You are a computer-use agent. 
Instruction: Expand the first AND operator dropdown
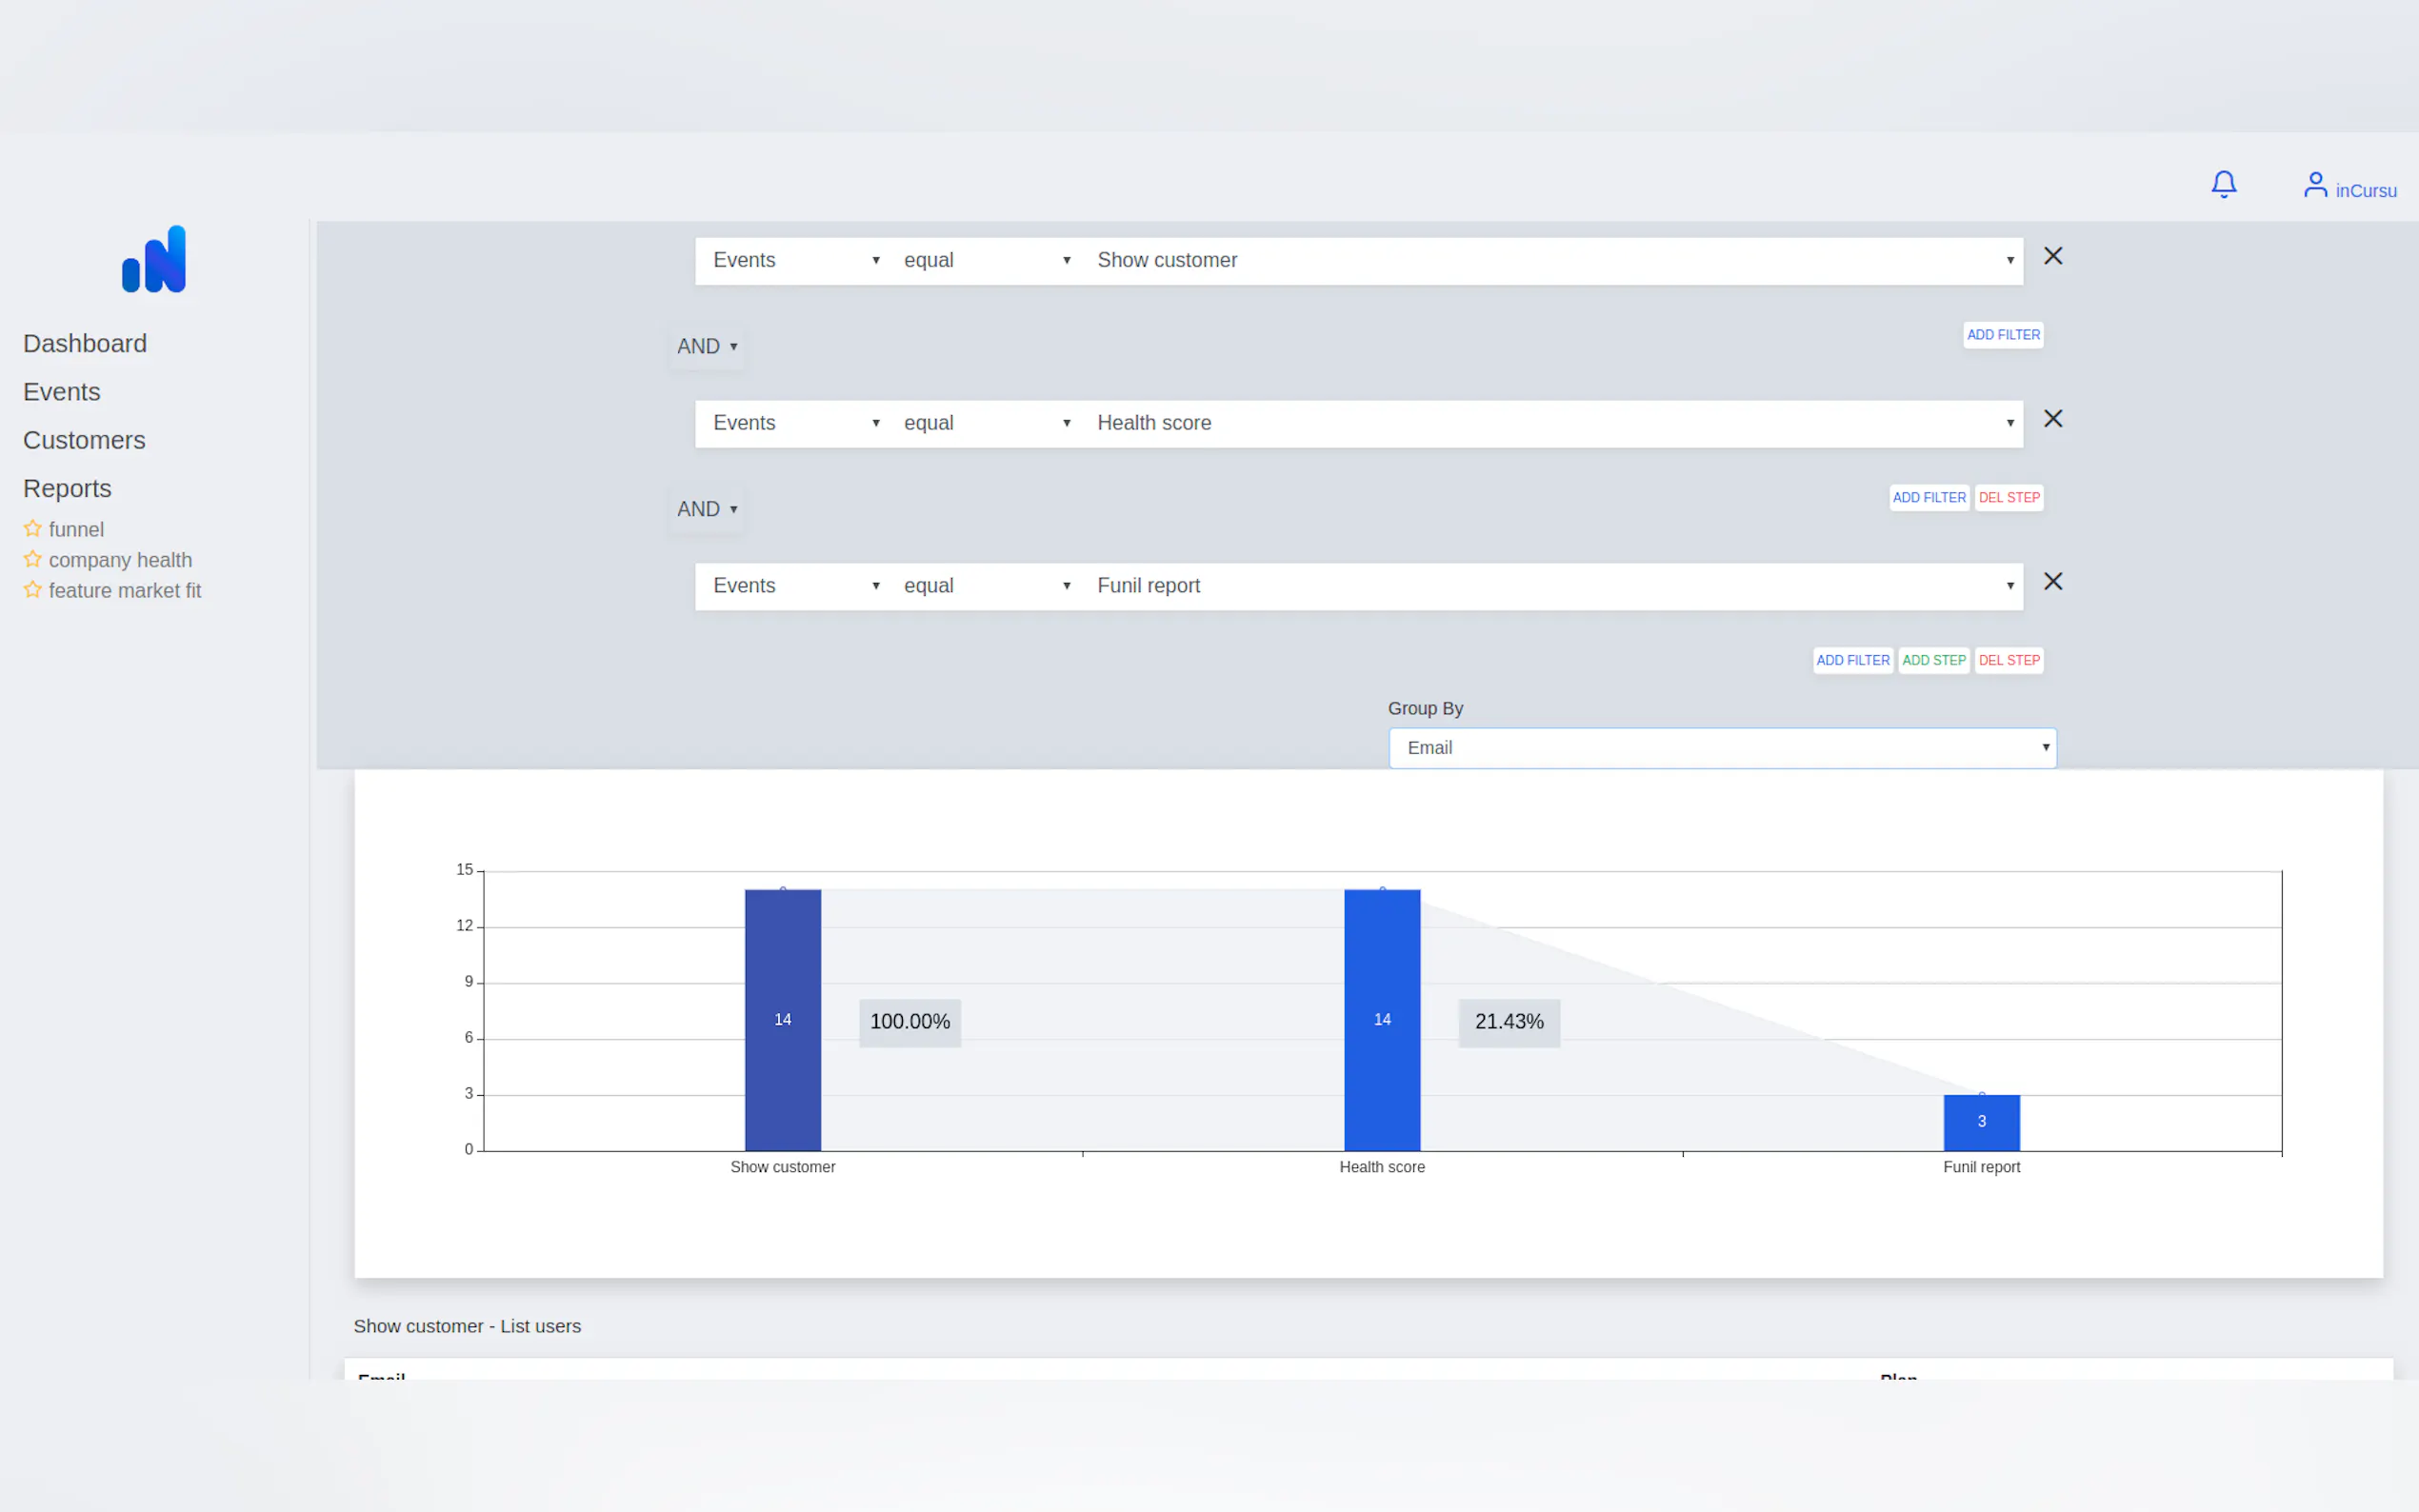point(707,346)
